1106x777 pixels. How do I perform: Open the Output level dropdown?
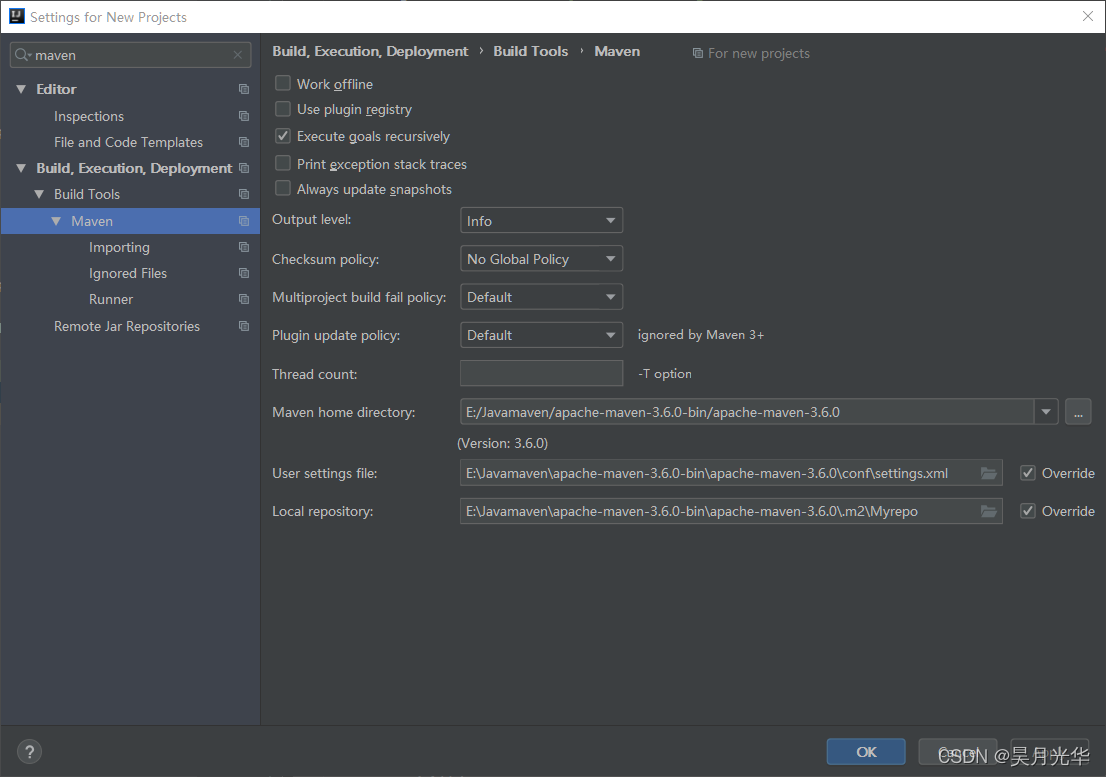tap(541, 221)
